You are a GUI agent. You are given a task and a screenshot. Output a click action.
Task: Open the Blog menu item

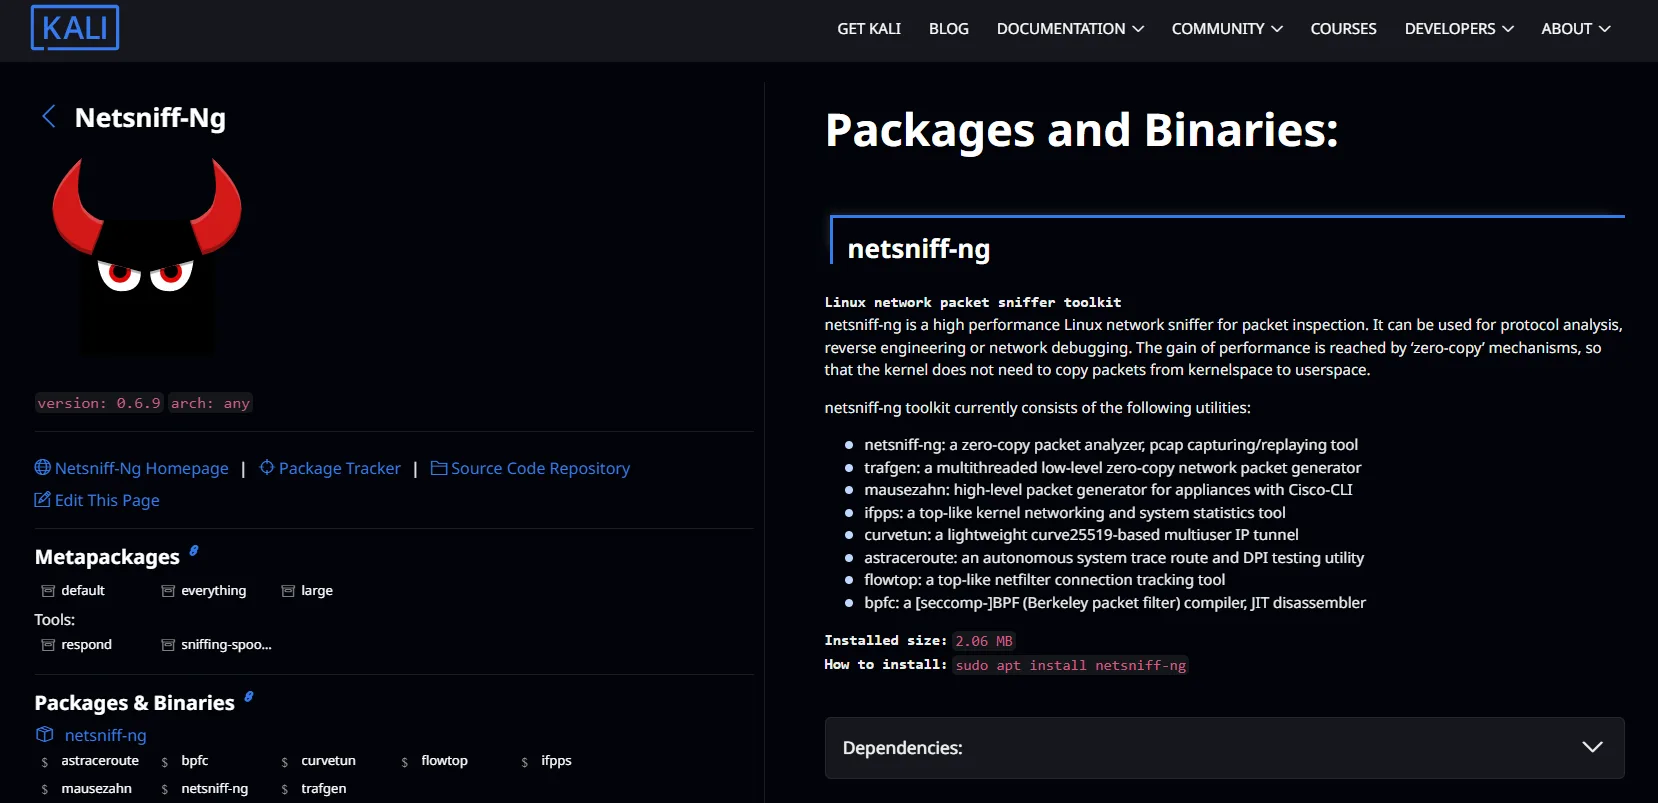pyautogui.click(x=948, y=29)
